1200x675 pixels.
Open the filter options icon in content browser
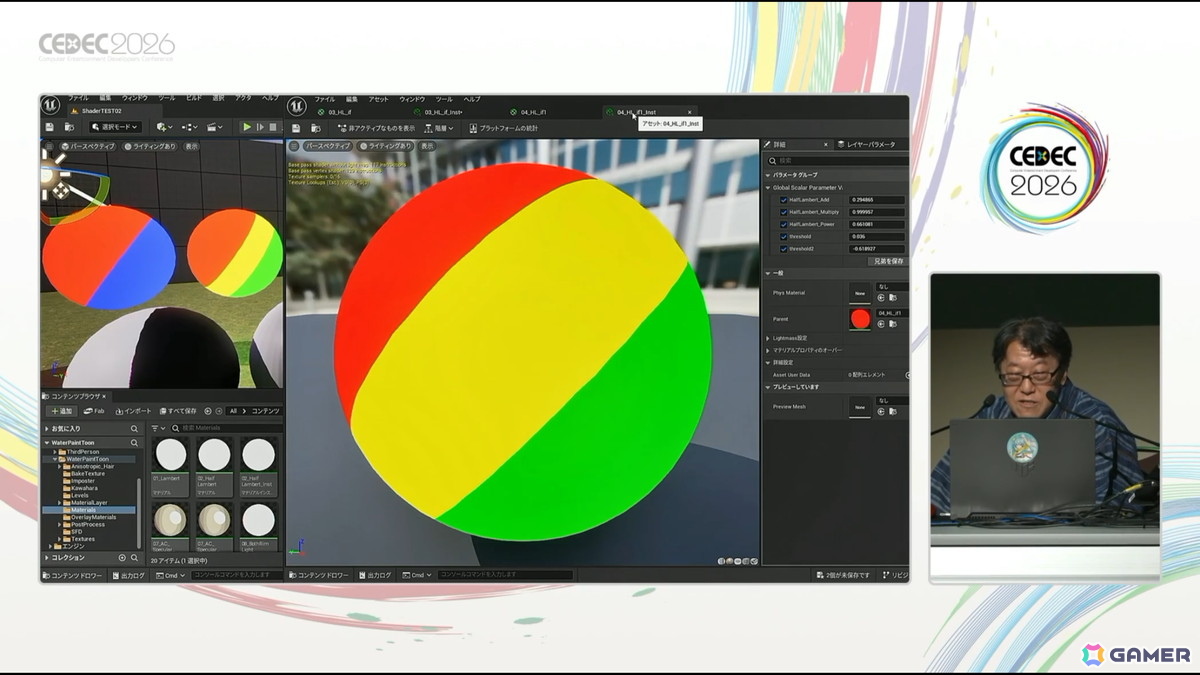pyautogui.click(x=157, y=428)
